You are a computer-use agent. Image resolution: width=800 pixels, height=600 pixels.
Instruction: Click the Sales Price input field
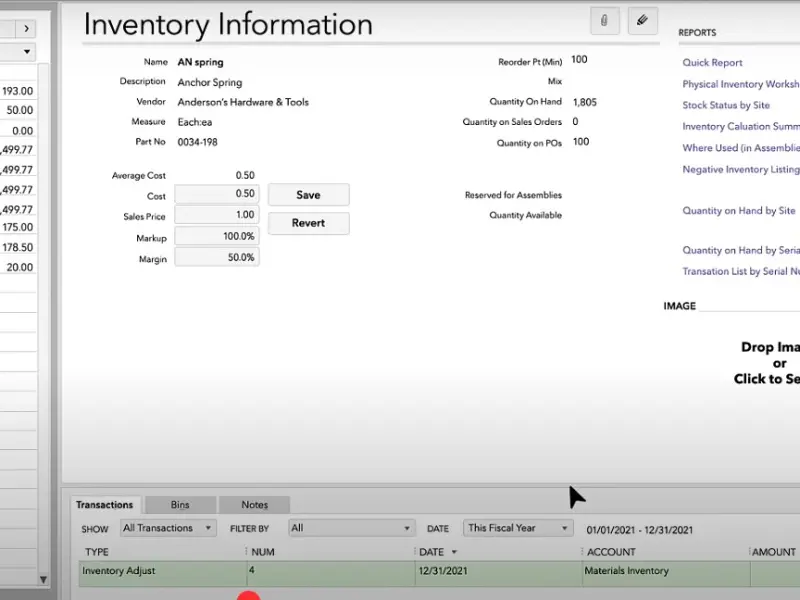(216, 215)
